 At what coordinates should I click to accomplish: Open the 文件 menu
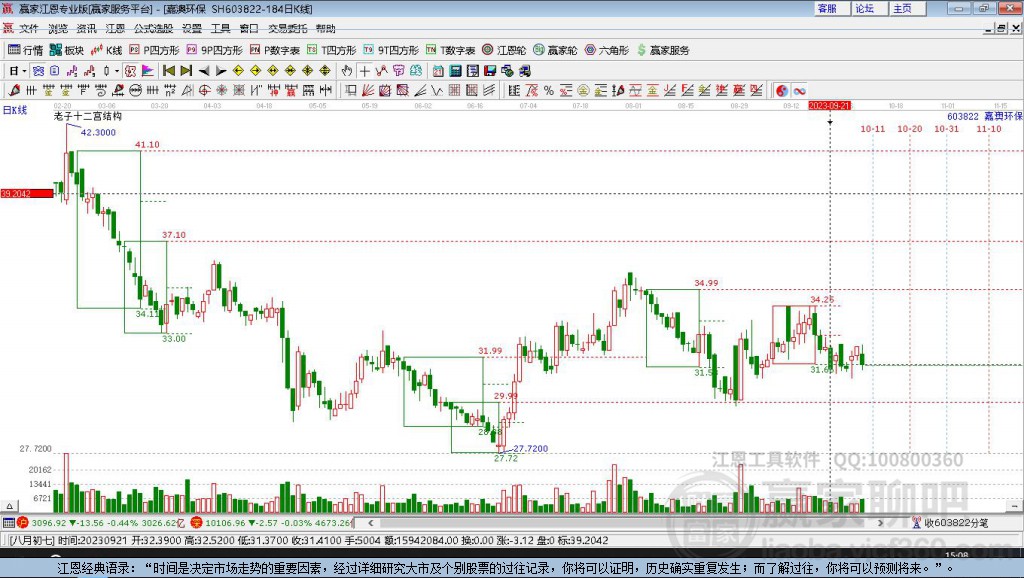coord(29,28)
